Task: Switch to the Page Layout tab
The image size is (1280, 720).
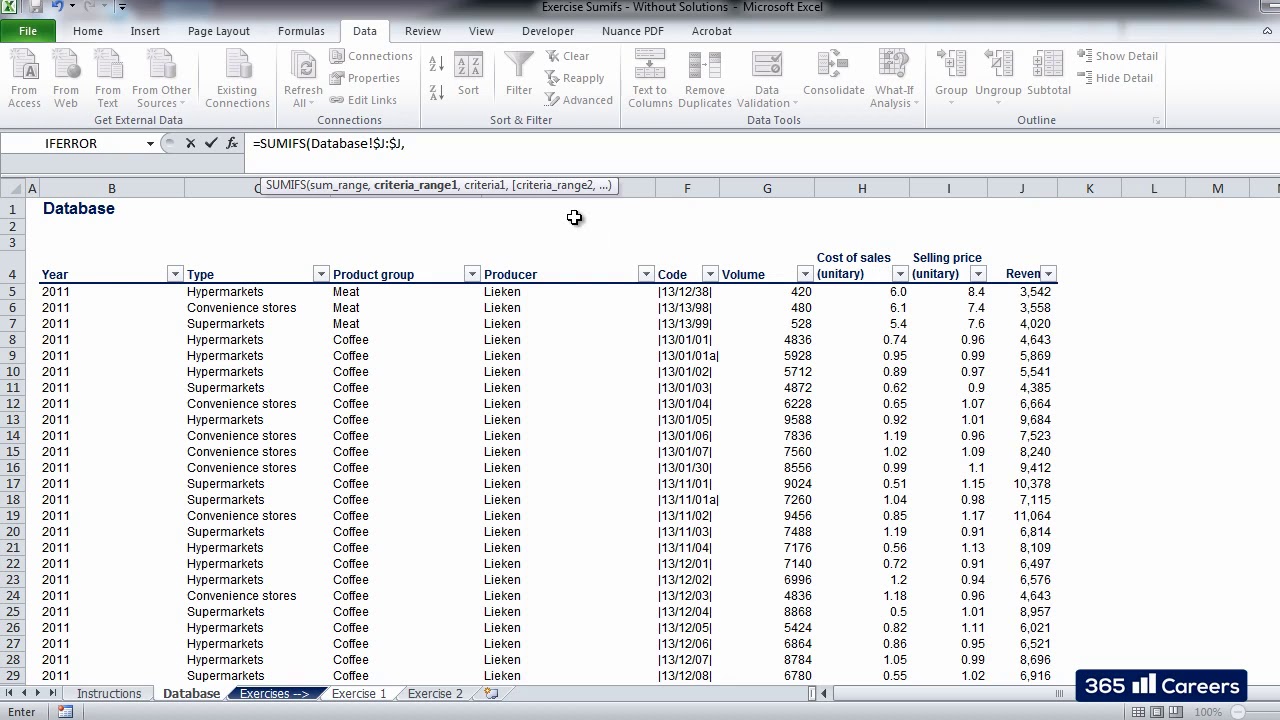Action: click(x=219, y=31)
